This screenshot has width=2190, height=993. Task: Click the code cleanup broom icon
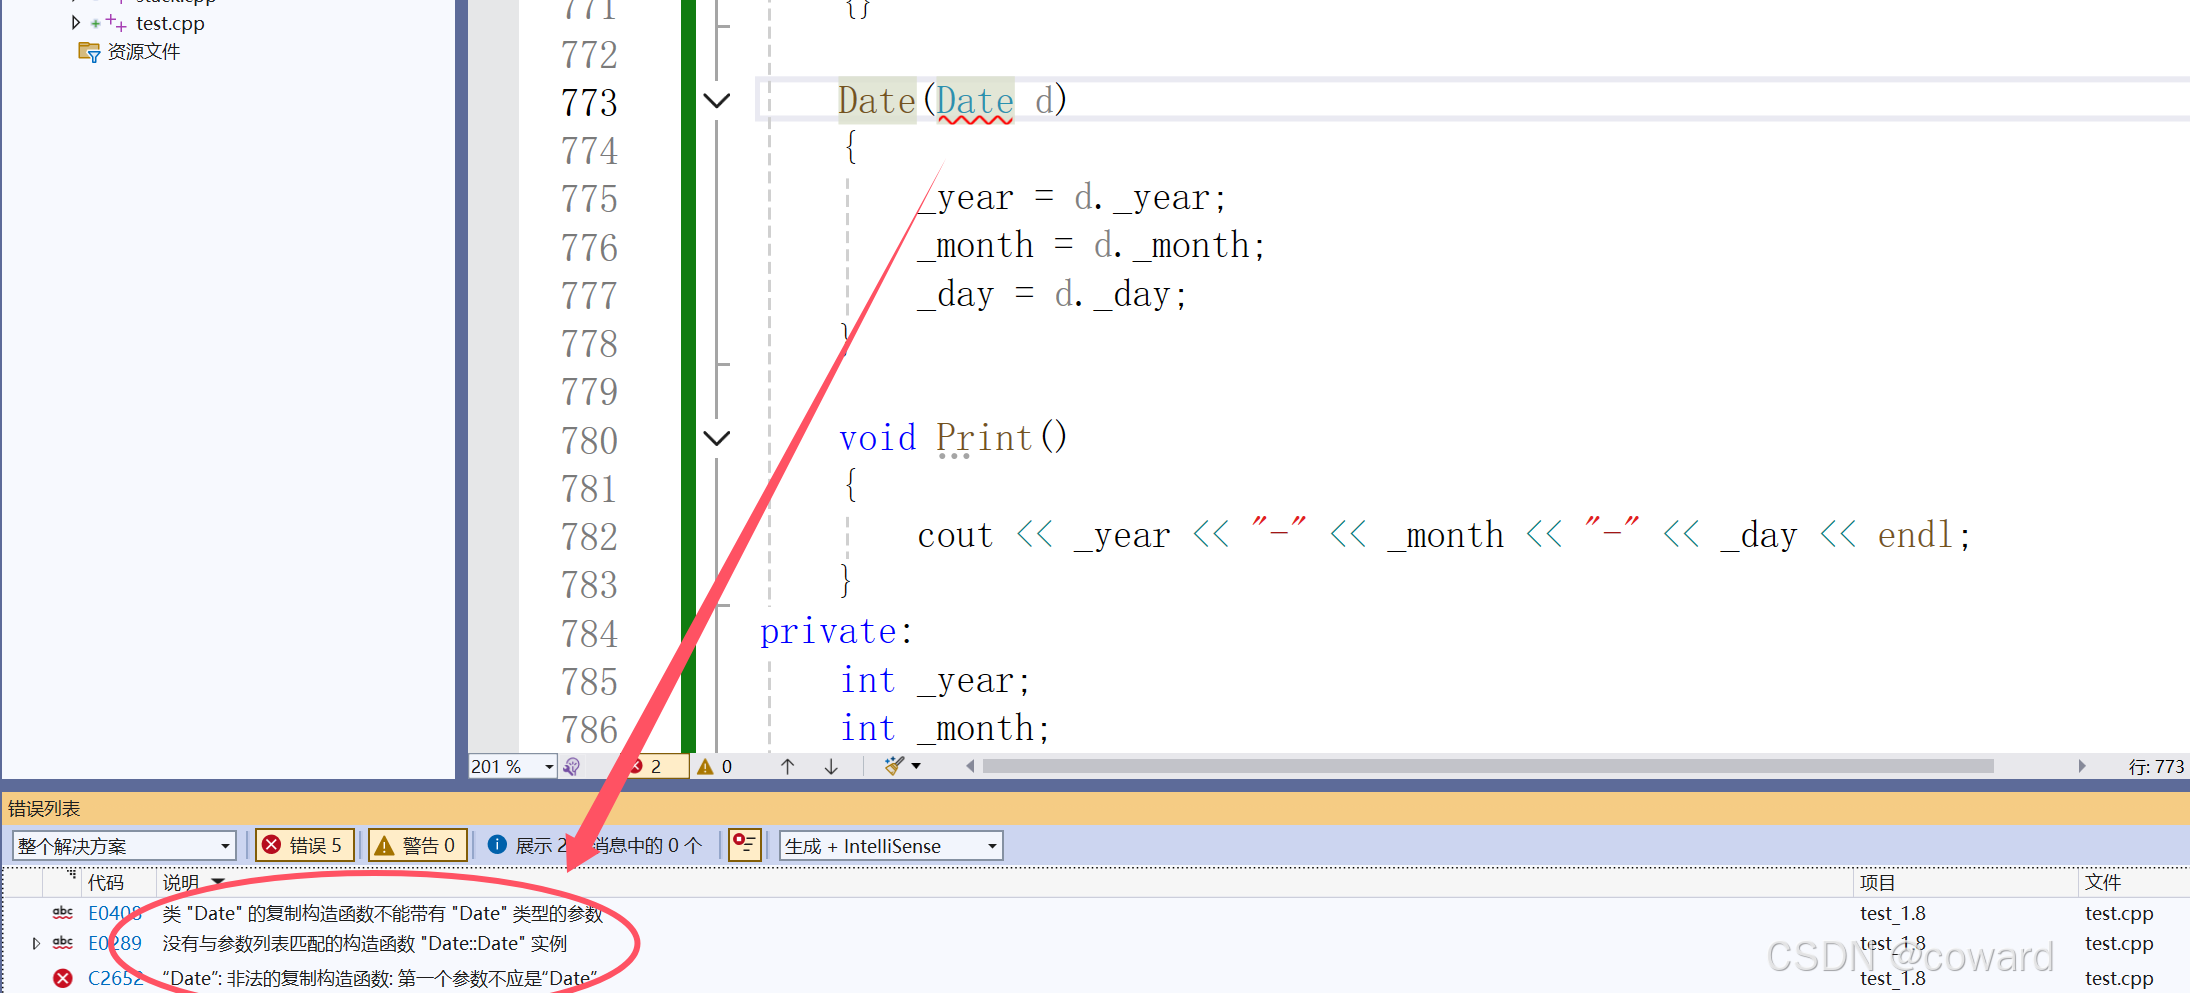pyautogui.click(x=894, y=766)
